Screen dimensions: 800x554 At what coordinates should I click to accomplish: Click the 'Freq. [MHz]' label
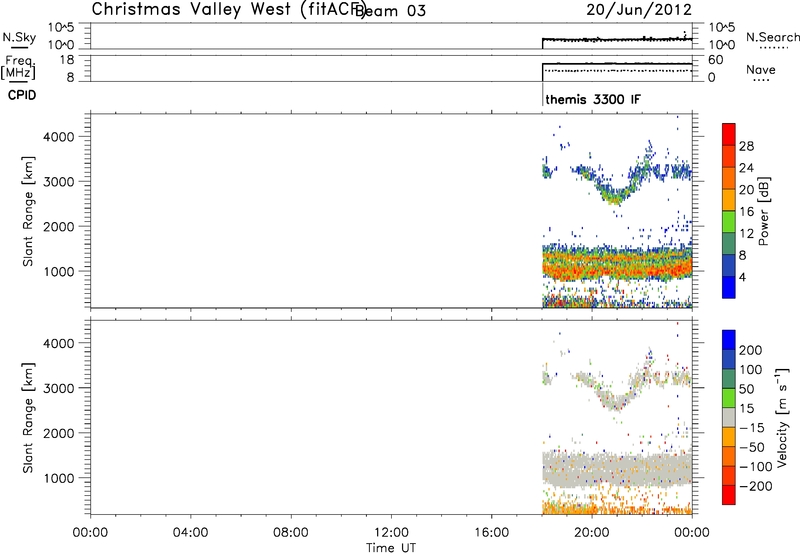tap(19, 67)
